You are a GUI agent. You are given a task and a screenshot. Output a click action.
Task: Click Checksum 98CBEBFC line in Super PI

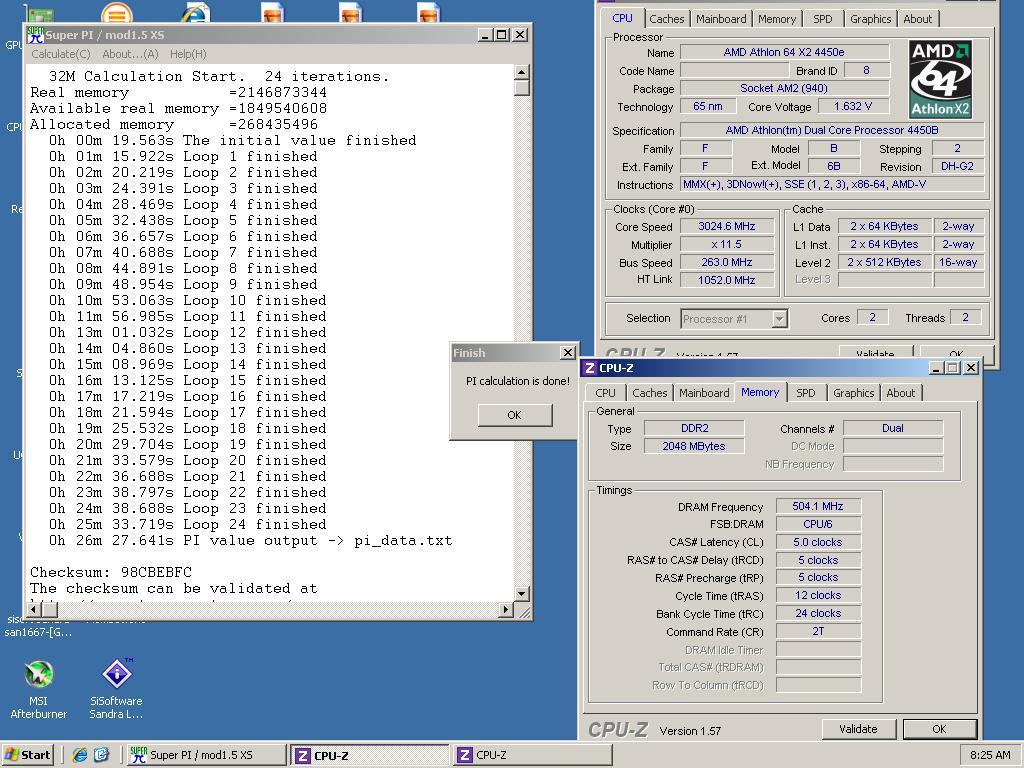[x=111, y=572]
